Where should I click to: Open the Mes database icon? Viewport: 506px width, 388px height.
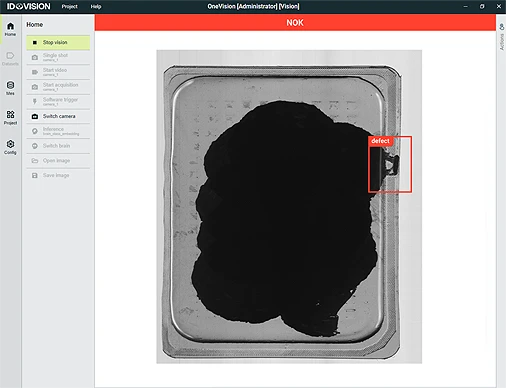pos(10,85)
